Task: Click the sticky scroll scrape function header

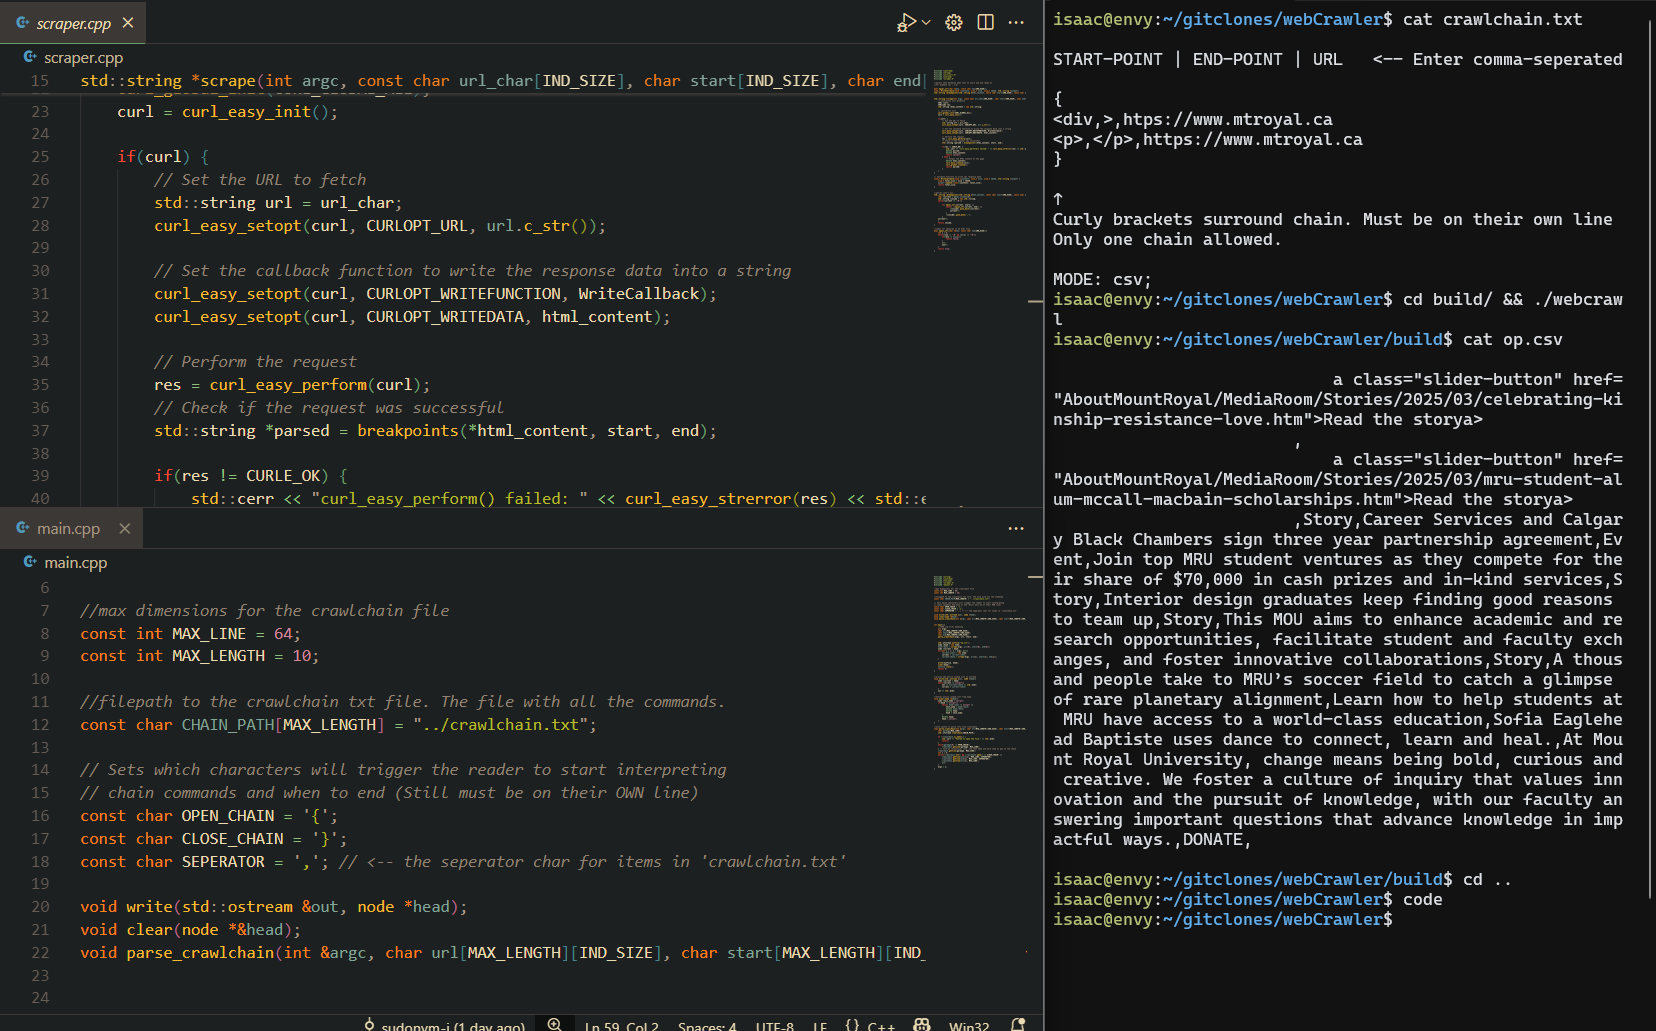Action: pos(502,81)
